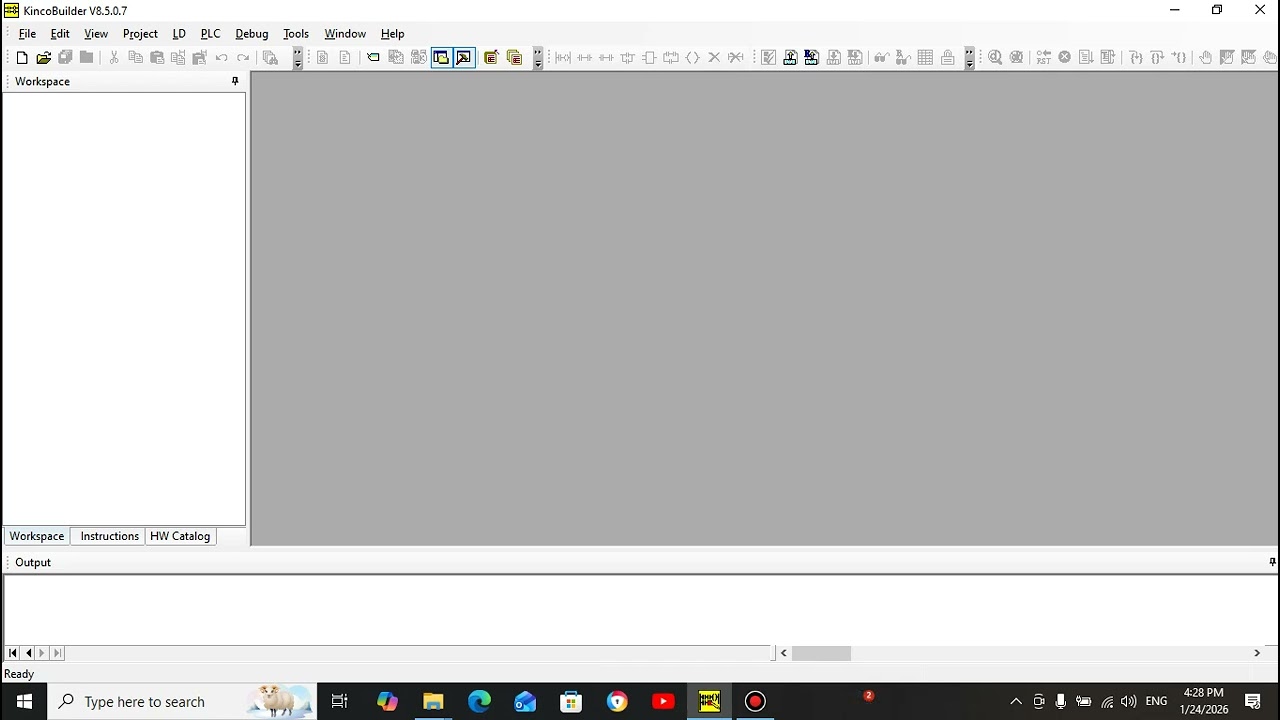Switch to the HW Catalog tab
The width and height of the screenshot is (1280, 720).
(x=180, y=536)
